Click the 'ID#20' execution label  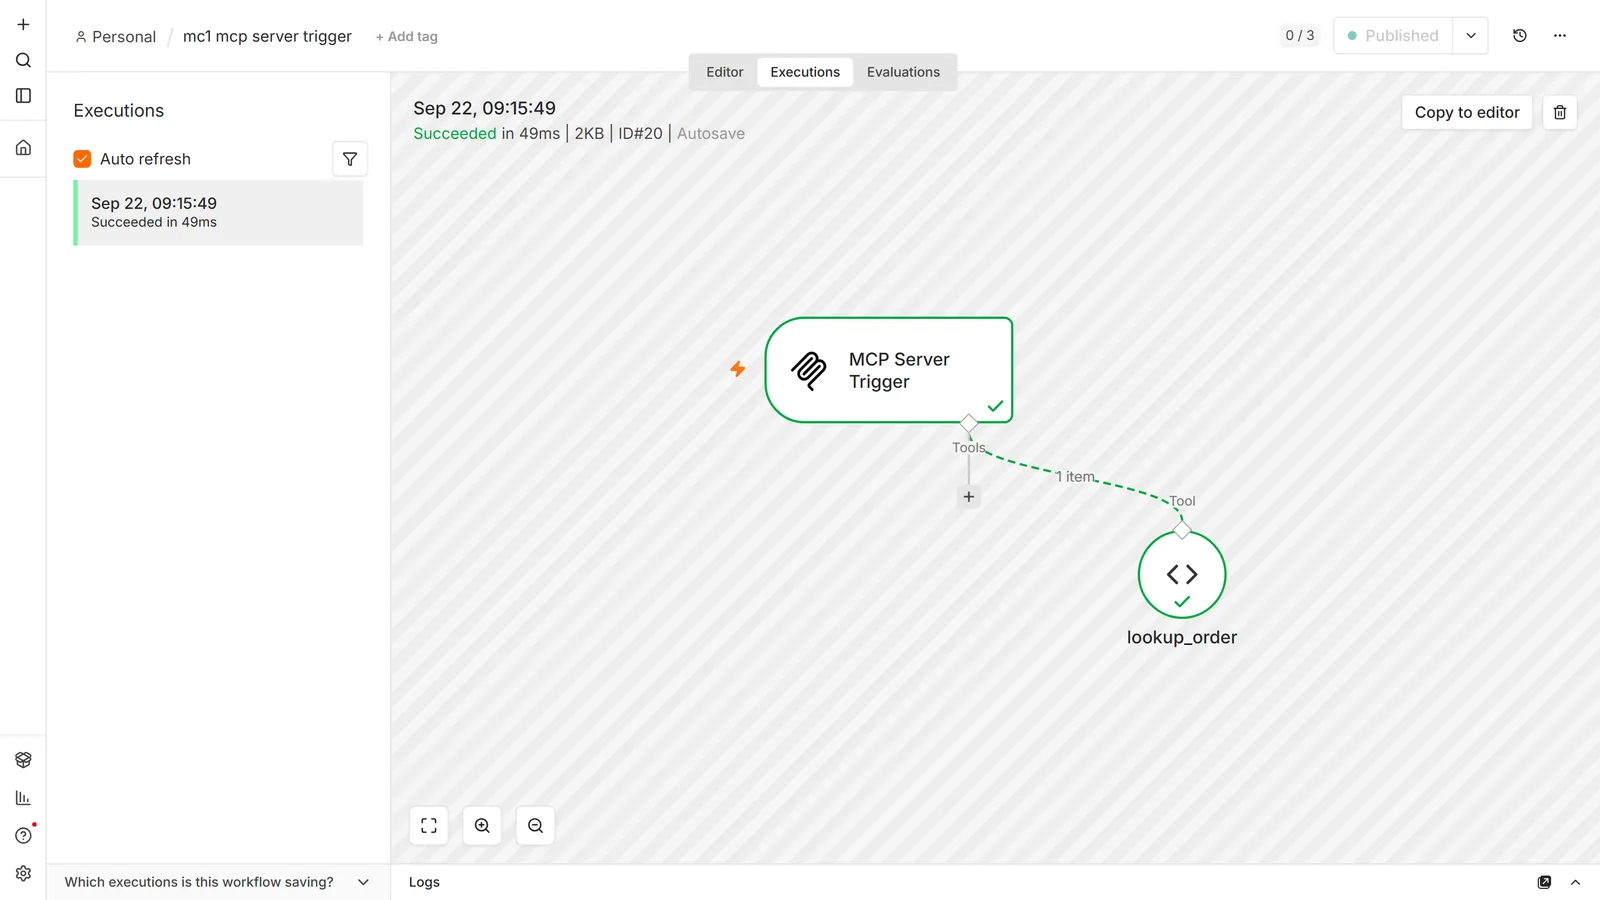pos(640,134)
